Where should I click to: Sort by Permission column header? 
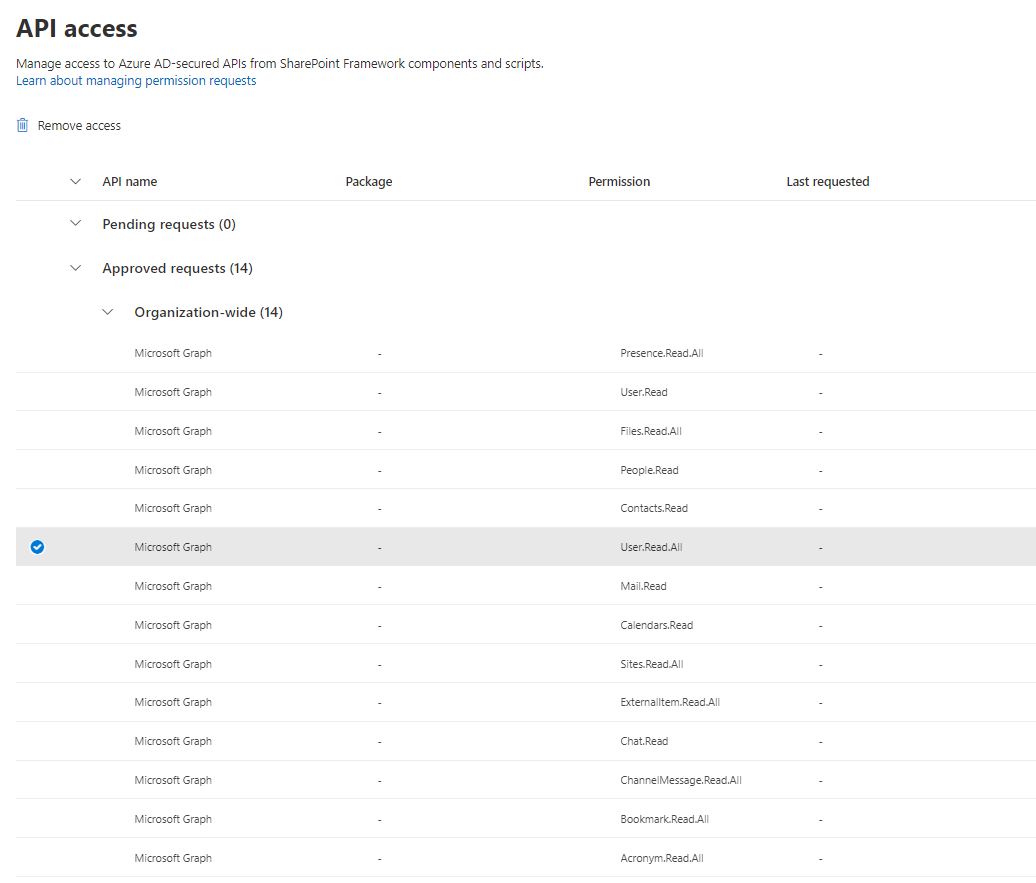(619, 182)
